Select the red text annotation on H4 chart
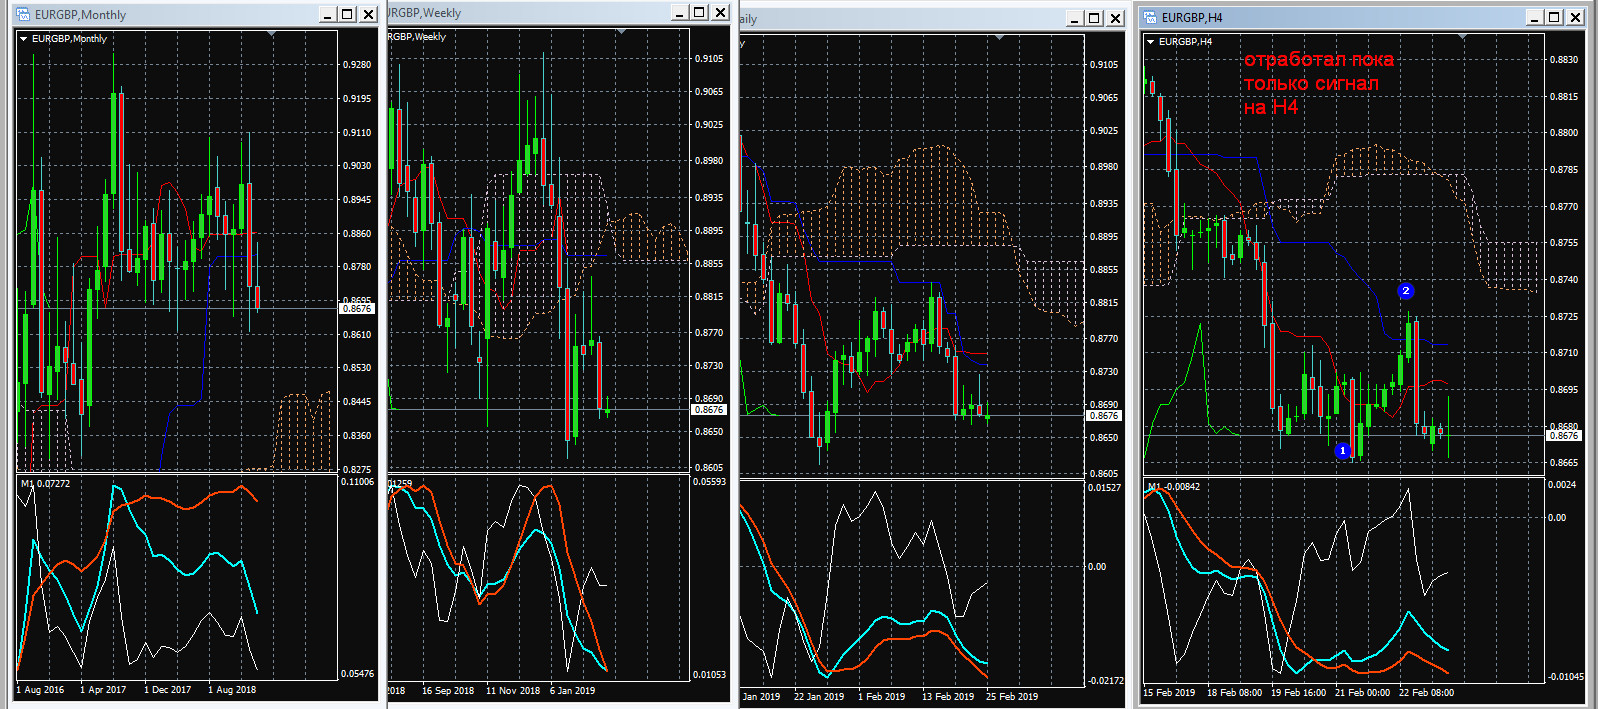1598x709 pixels. 1317,84
